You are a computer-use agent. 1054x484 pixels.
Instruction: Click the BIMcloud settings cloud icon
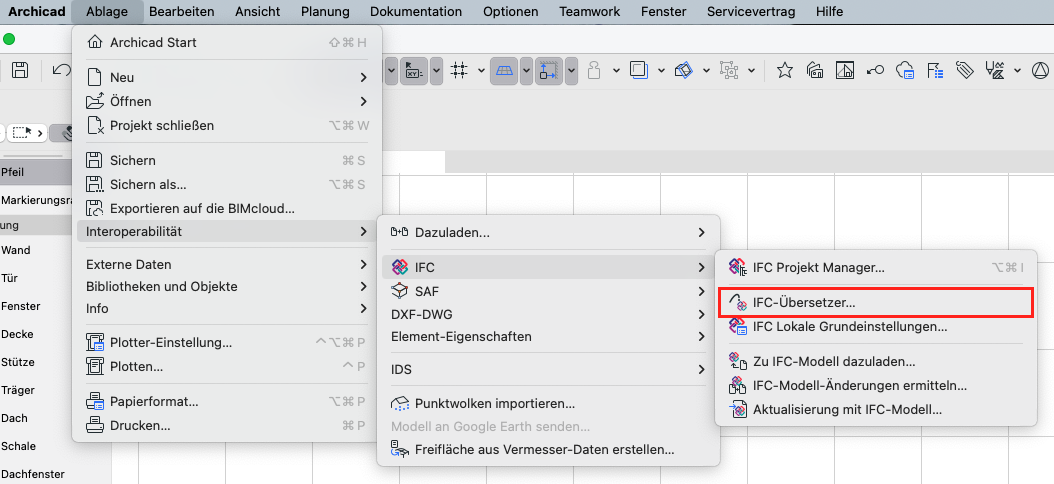pos(905,70)
